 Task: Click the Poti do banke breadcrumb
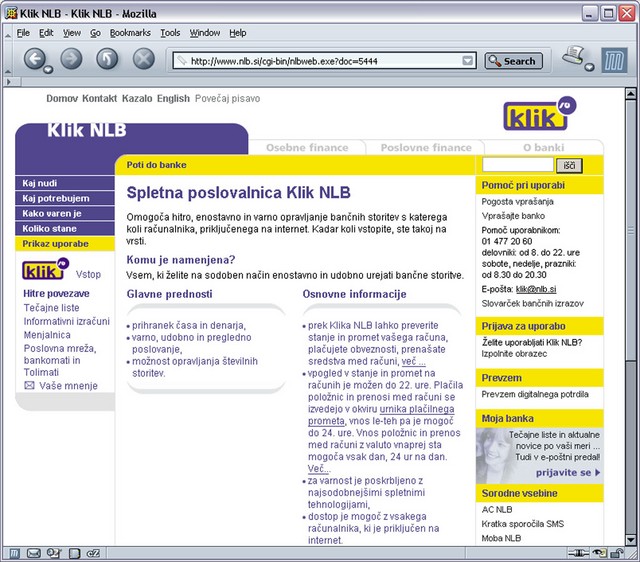tap(156, 165)
